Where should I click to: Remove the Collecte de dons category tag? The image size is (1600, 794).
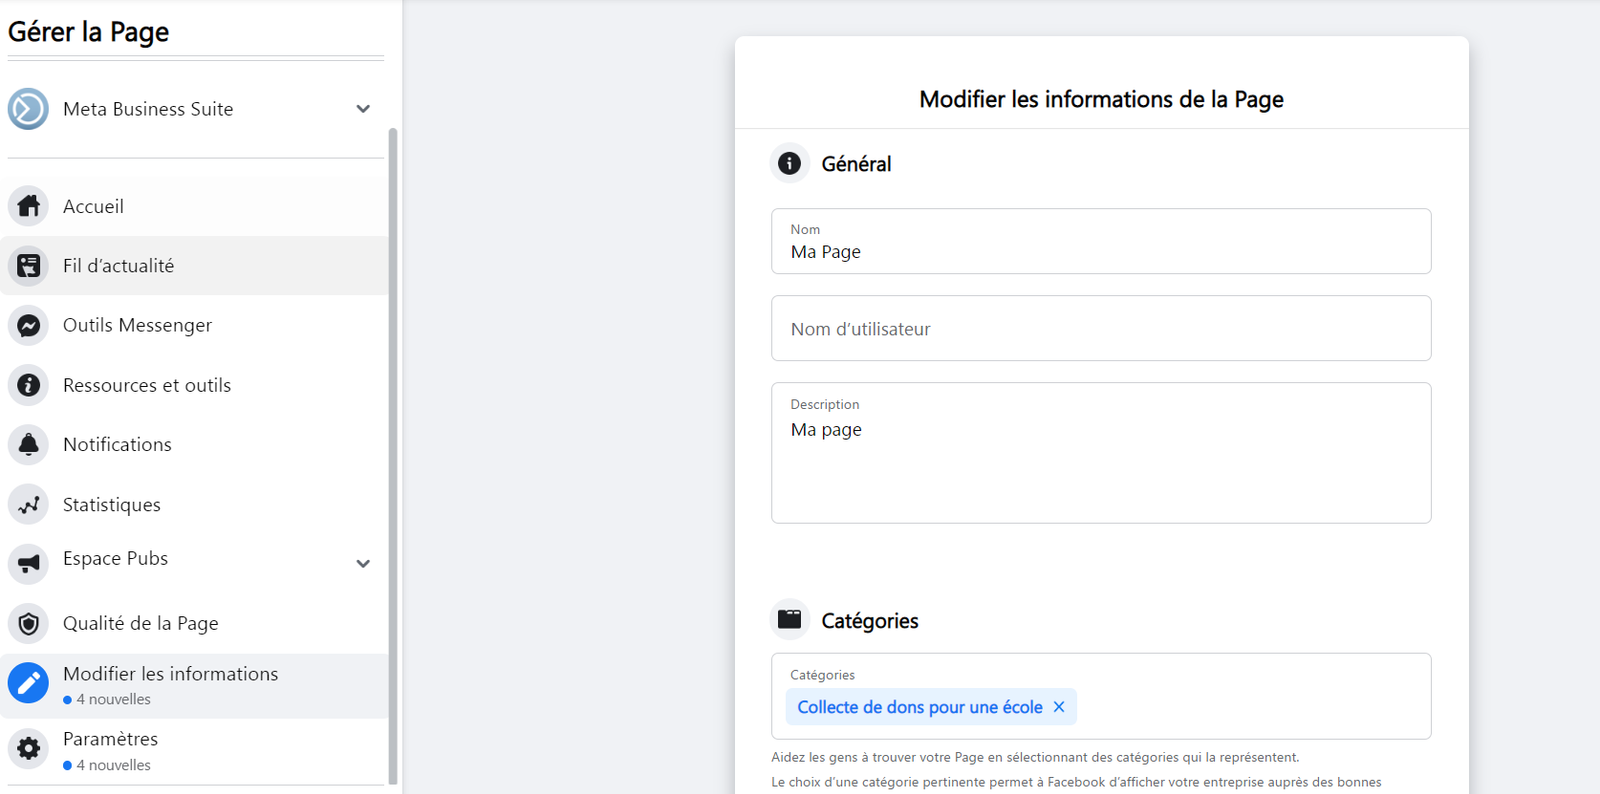click(x=1059, y=707)
